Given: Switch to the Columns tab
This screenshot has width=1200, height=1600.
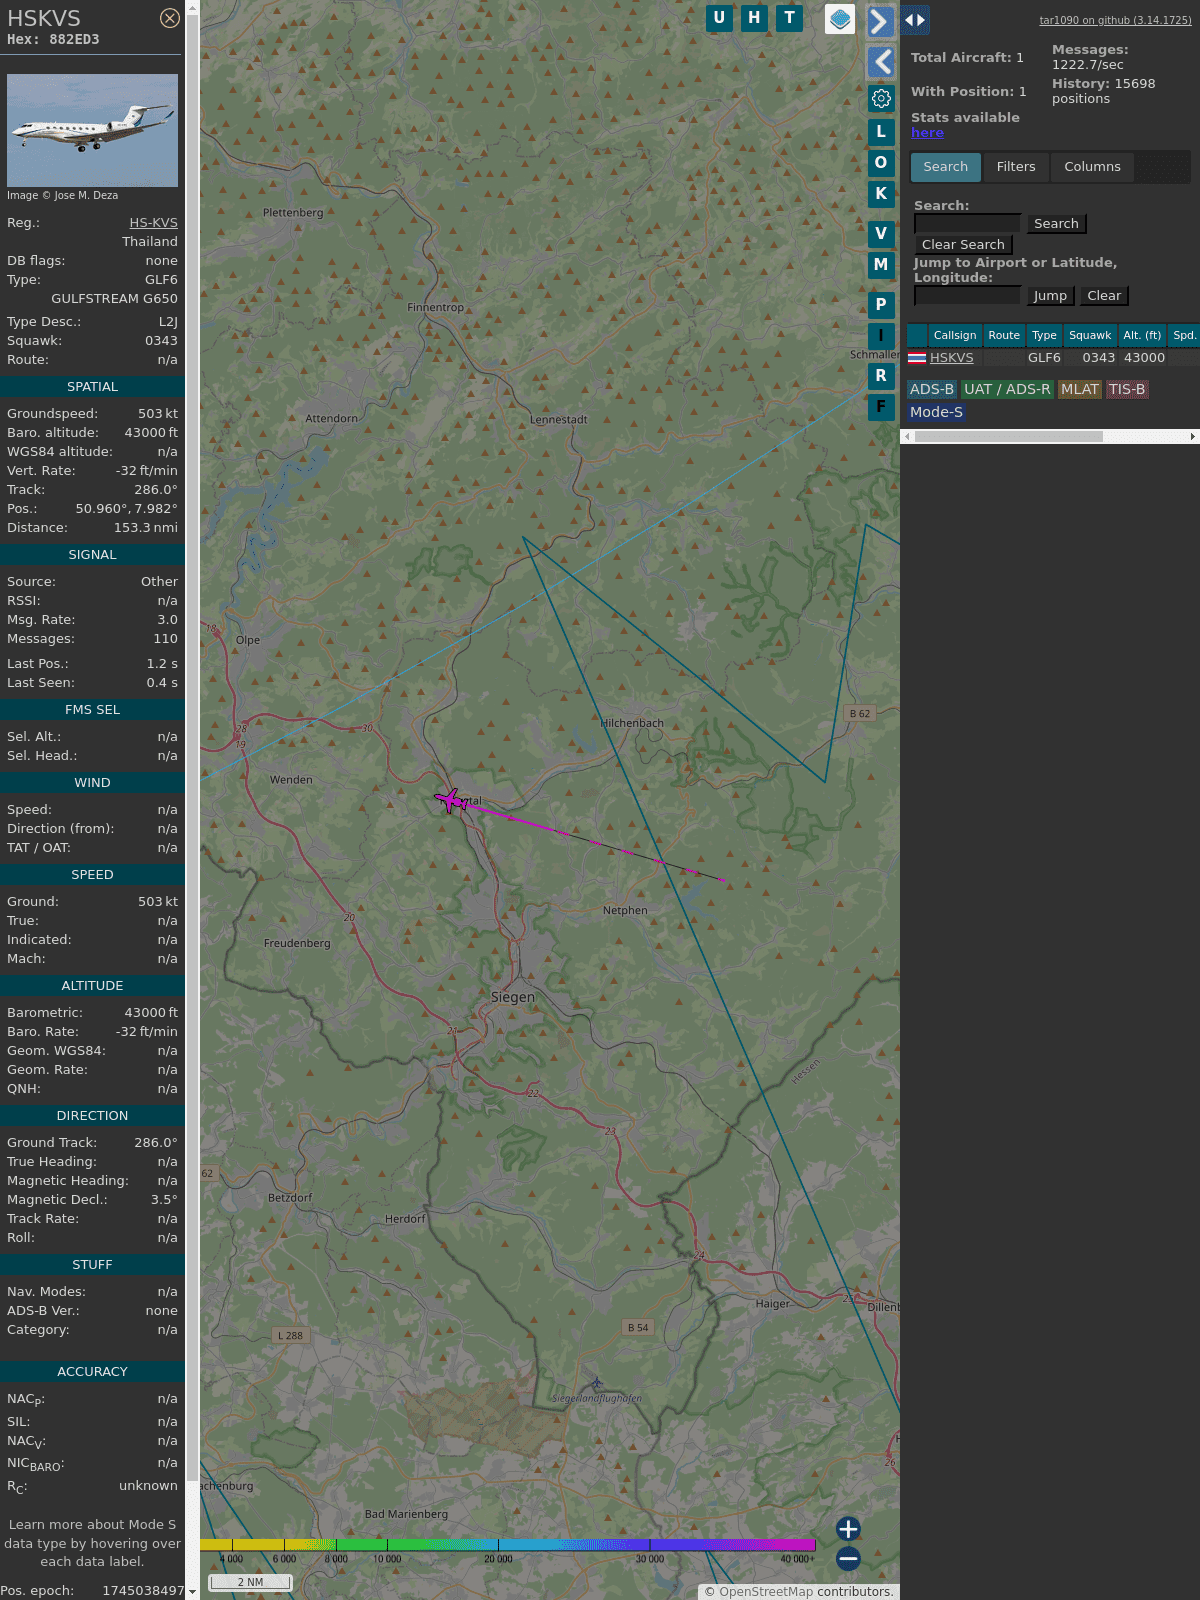Looking at the screenshot, I should click(1092, 167).
